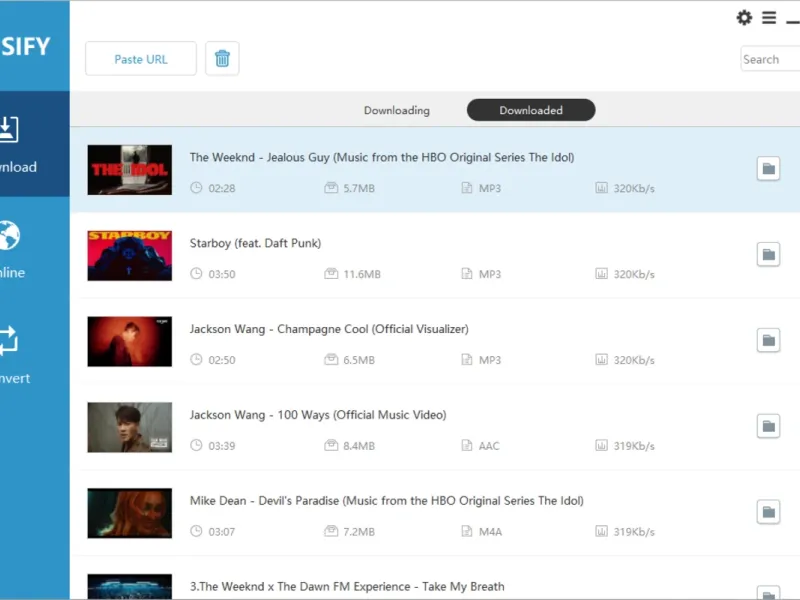This screenshot has width=800, height=600.
Task: Click 320Kb/s bitrate of Jealous Guy
Action: [634, 188]
